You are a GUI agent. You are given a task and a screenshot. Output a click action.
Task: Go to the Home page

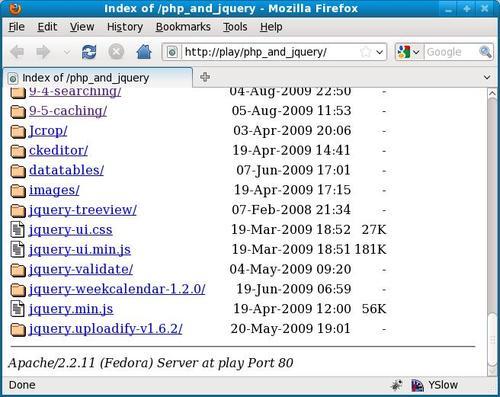click(144, 52)
